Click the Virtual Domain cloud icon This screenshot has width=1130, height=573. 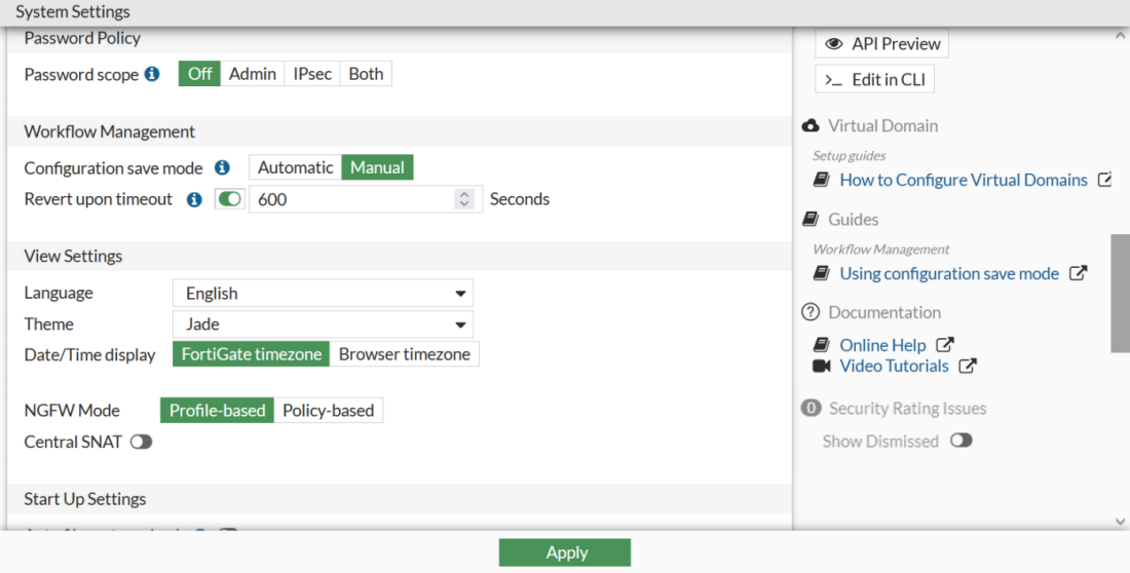[811, 126]
